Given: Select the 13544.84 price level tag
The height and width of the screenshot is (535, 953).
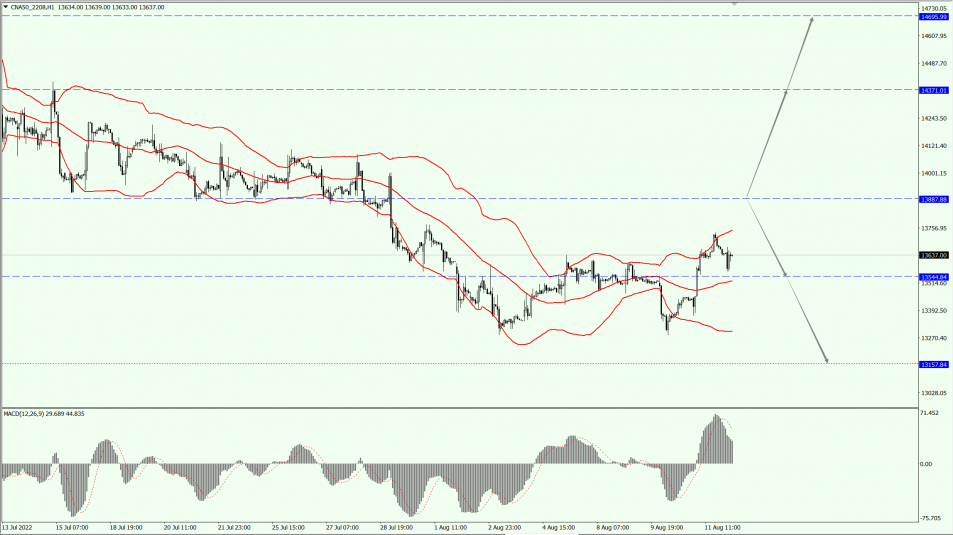Looking at the screenshot, I should 934,276.
